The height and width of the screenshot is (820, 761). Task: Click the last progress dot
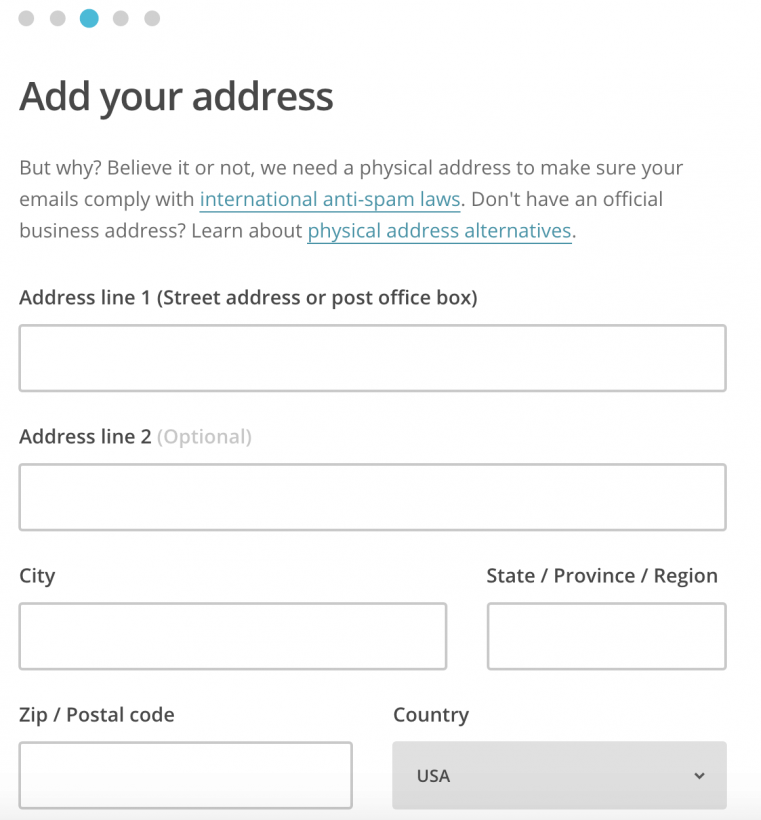[151, 18]
